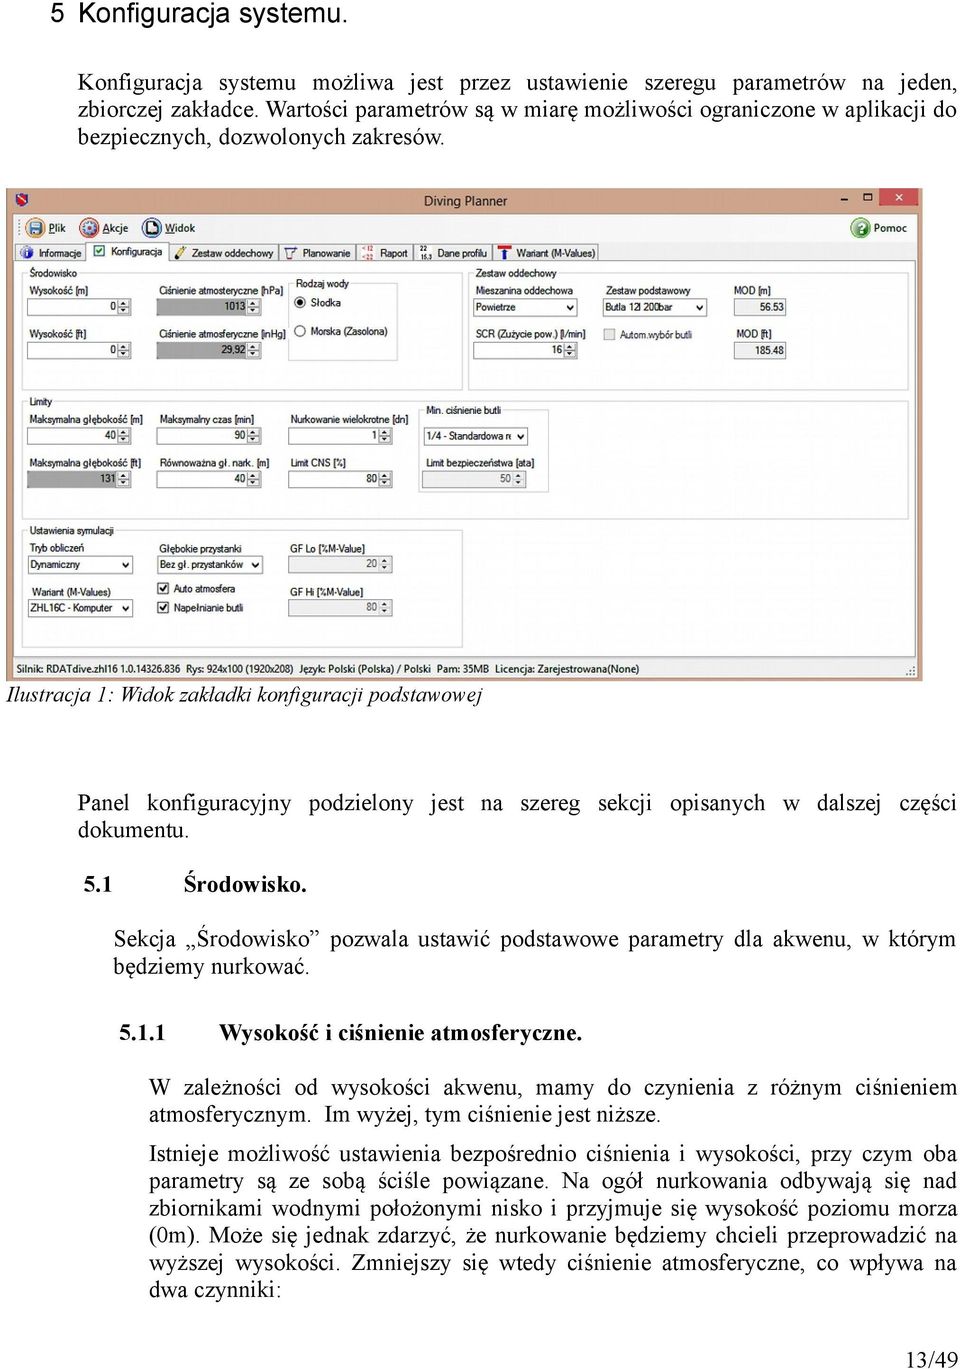The width and height of the screenshot is (960, 1369).
Task: Open the Min. ciśnienie butli dropdown
Action: tap(475, 436)
